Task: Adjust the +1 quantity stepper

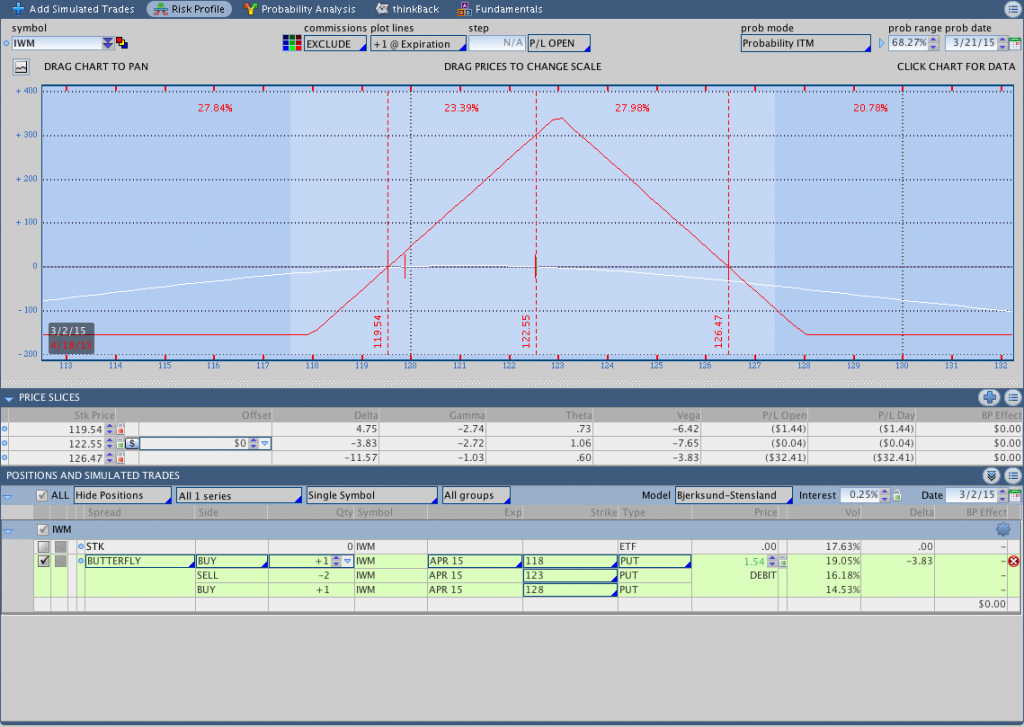Action: coord(336,561)
